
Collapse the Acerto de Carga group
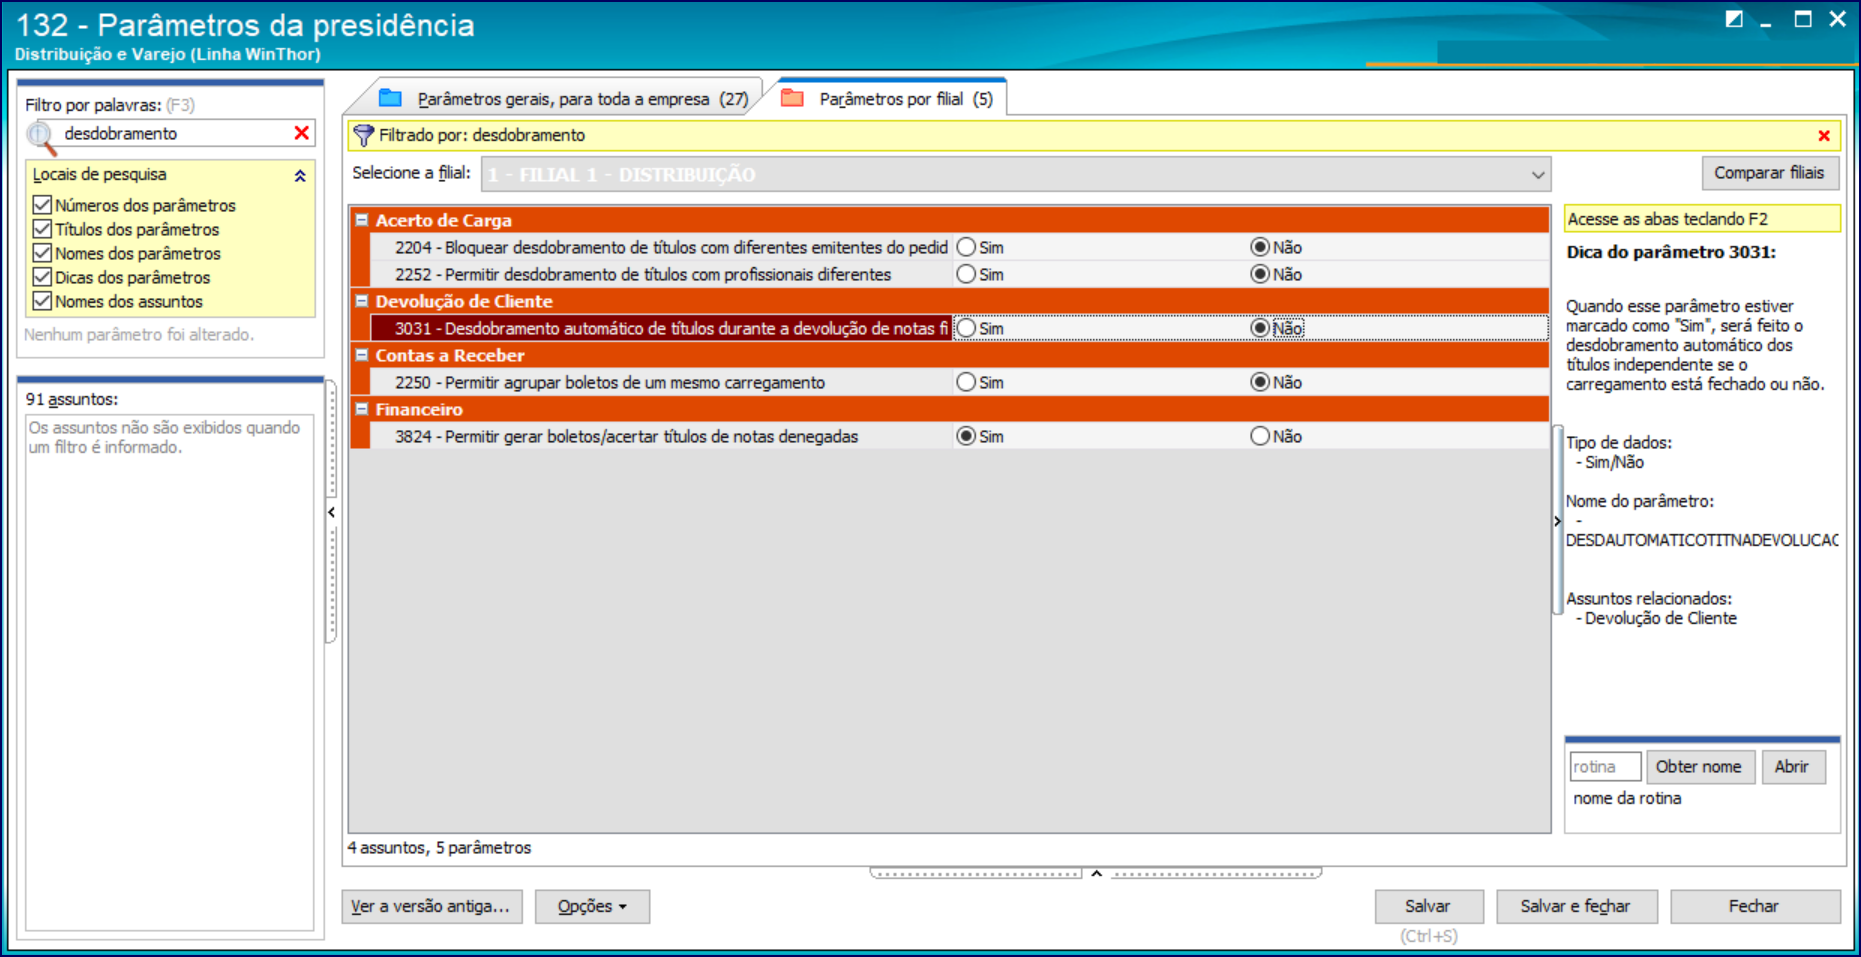[x=362, y=220]
